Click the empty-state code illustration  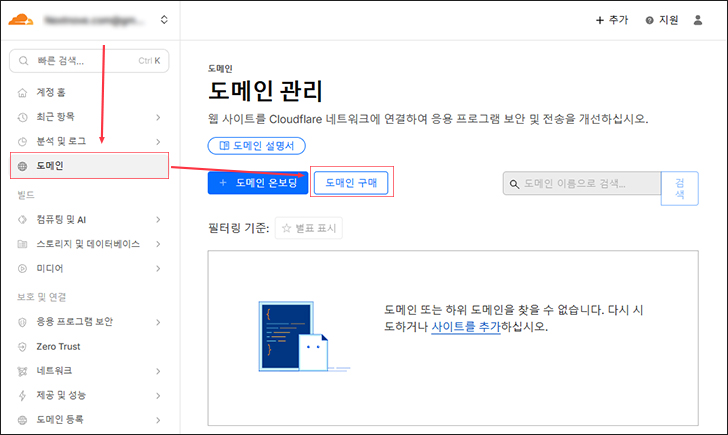coord(304,336)
